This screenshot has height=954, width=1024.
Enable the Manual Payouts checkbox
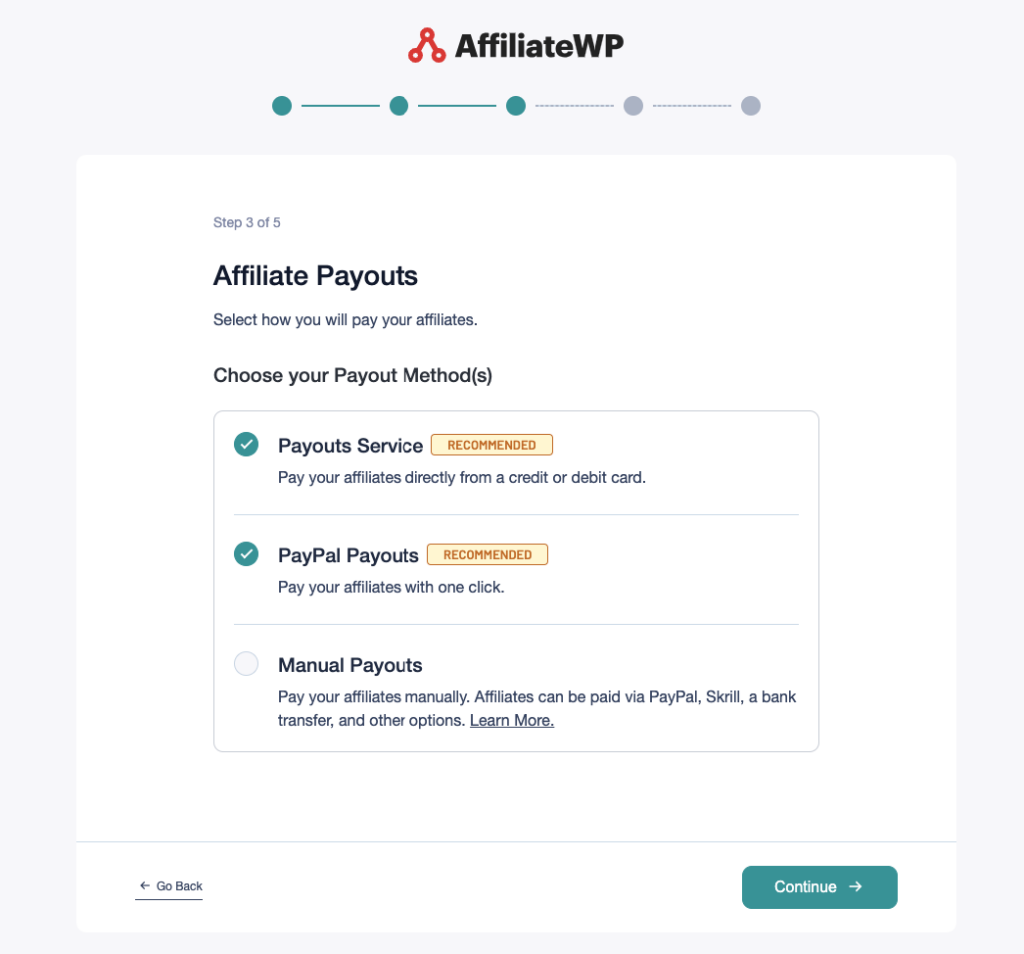click(246, 664)
